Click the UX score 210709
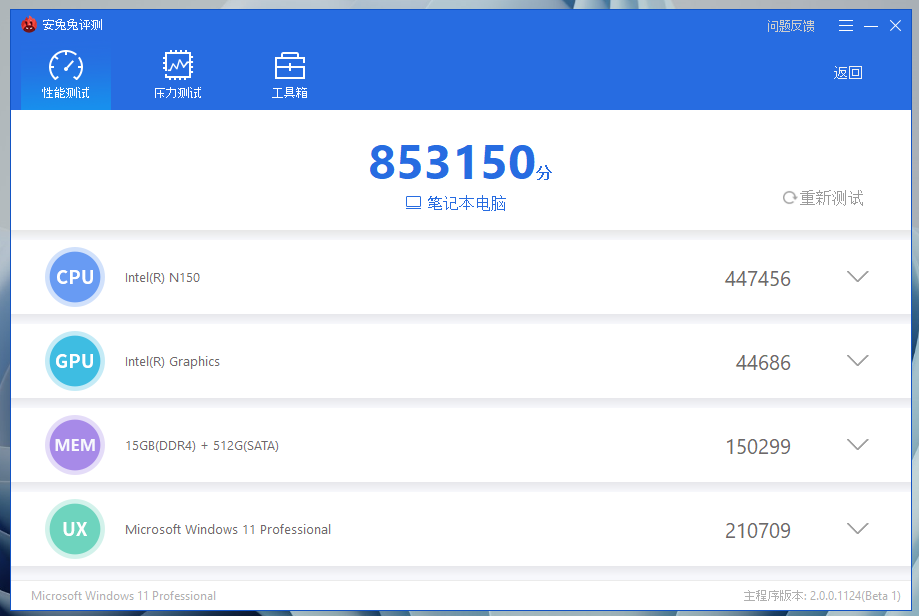 pos(758,530)
